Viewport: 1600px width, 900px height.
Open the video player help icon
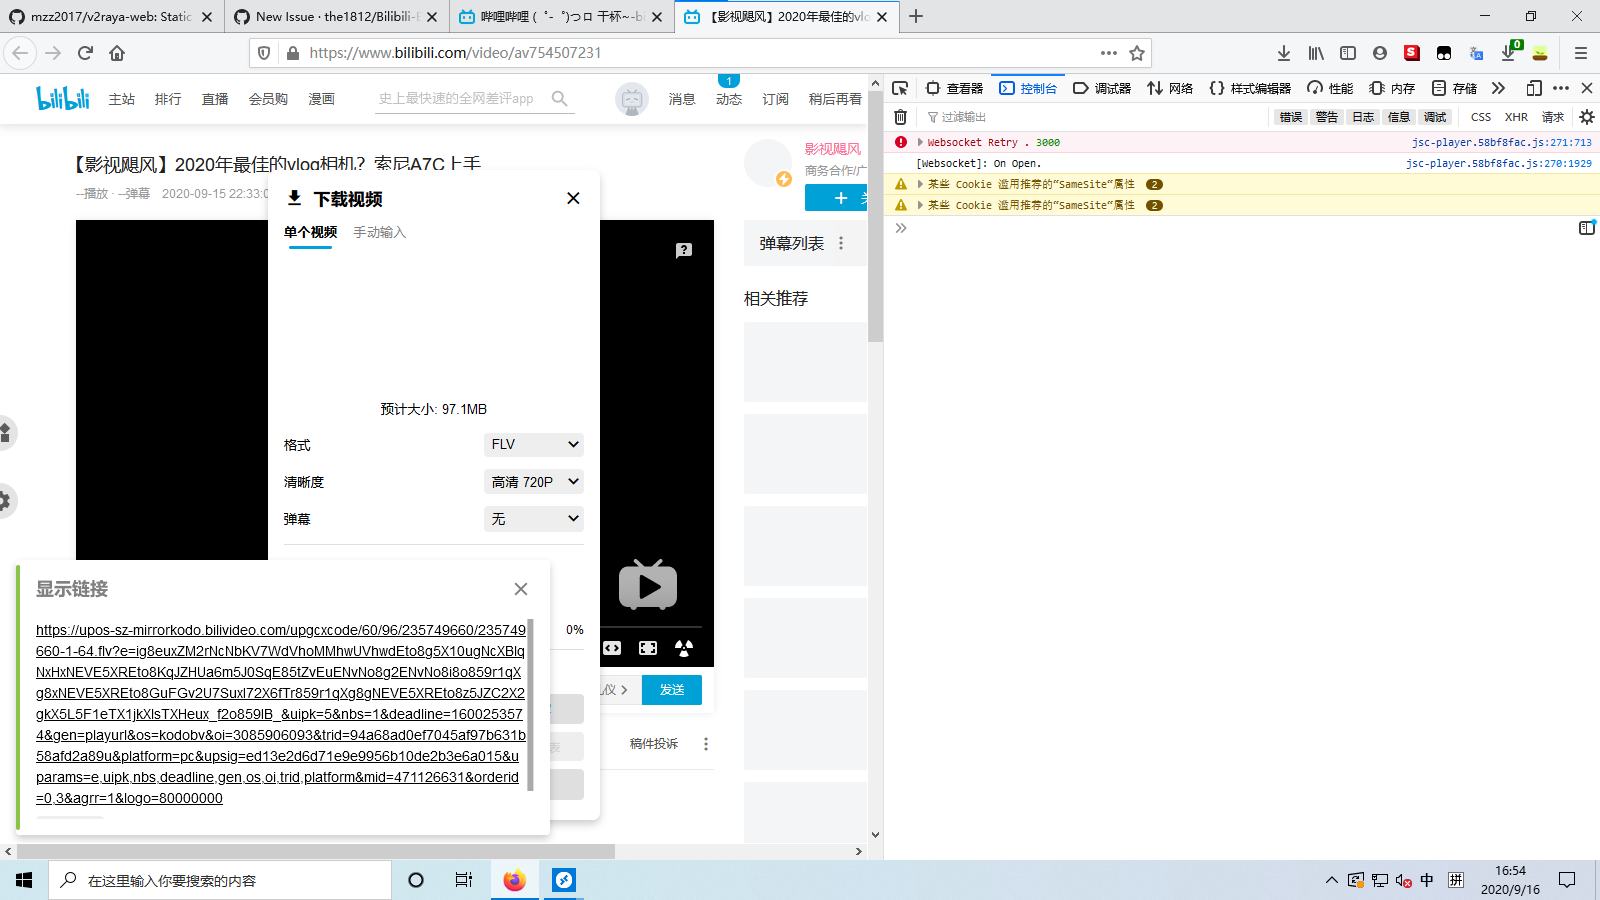(684, 250)
